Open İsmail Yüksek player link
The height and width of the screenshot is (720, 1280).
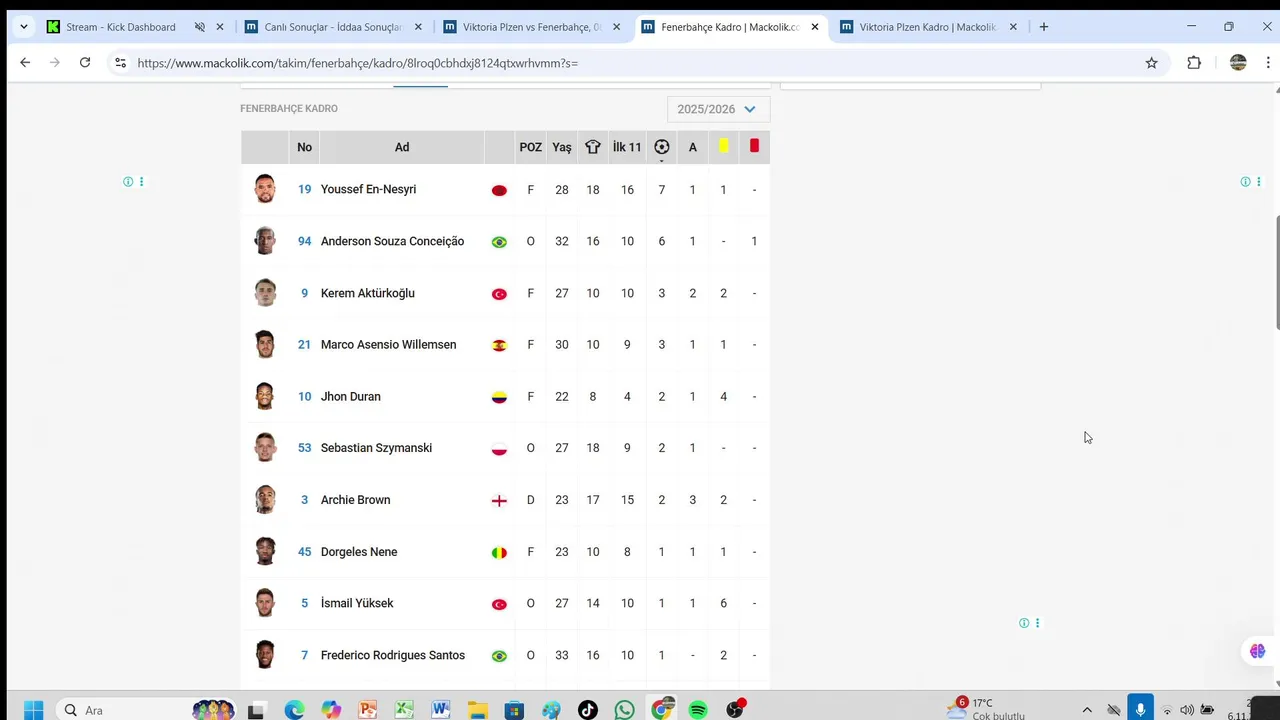click(x=357, y=603)
